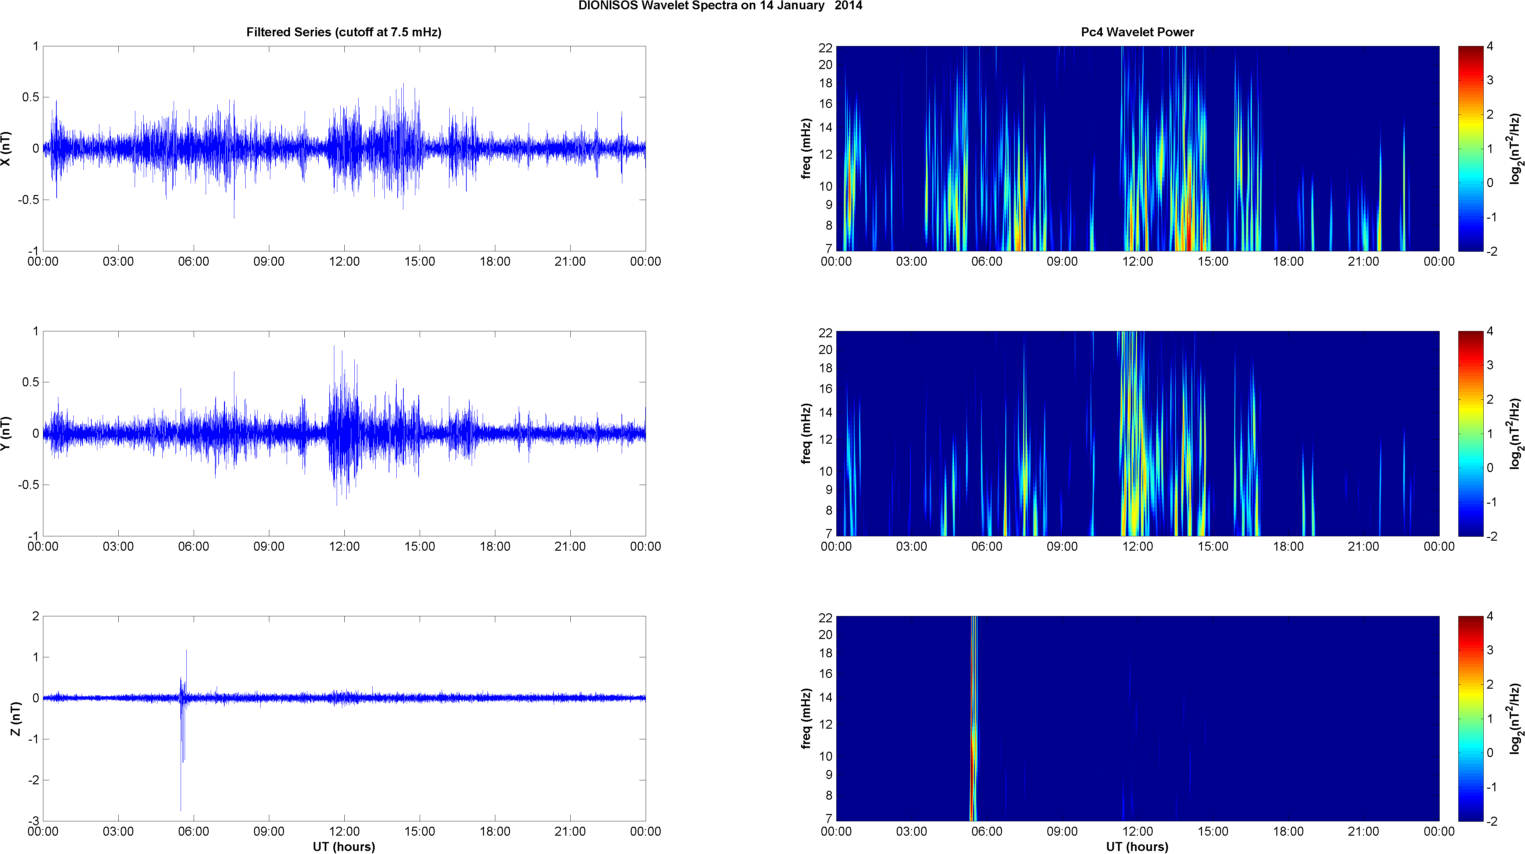Click the log2(nT²/Hz) label of middle colorbar

[1516, 433]
